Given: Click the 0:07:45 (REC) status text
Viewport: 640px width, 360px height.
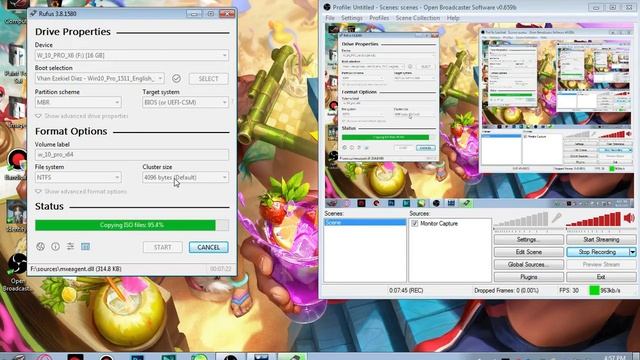Looking at the screenshot, I should pos(406,291).
